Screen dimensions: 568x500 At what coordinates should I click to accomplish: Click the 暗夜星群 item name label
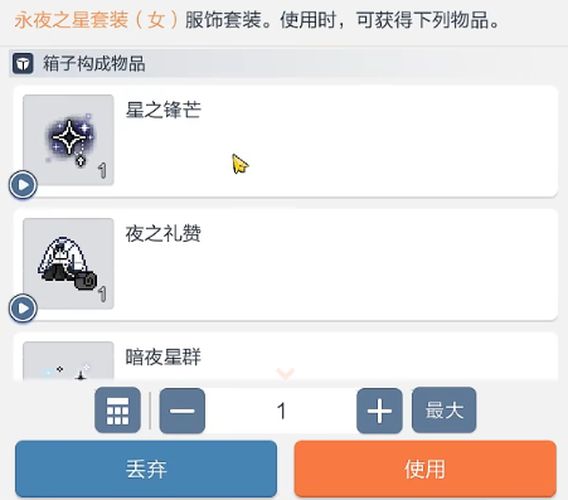tap(163, 357)
